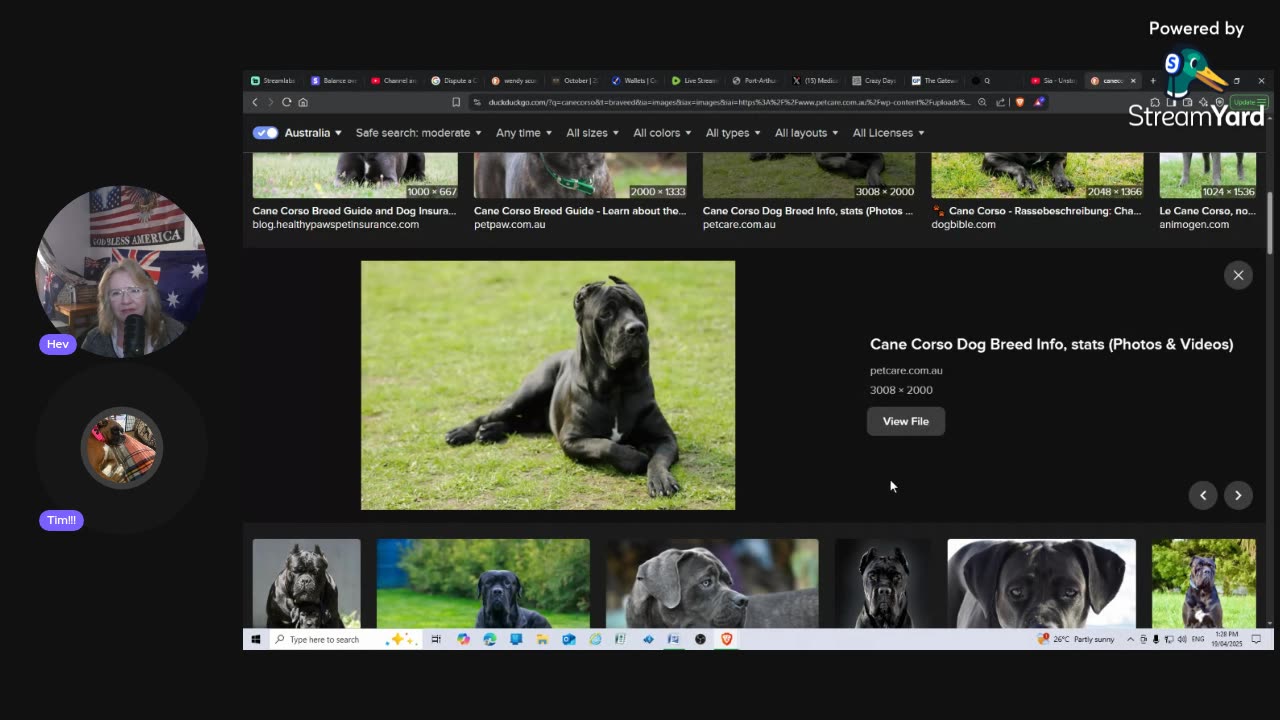
Task: Switch to the Port-Arthur browser tab
Action: tap(755, 81)
